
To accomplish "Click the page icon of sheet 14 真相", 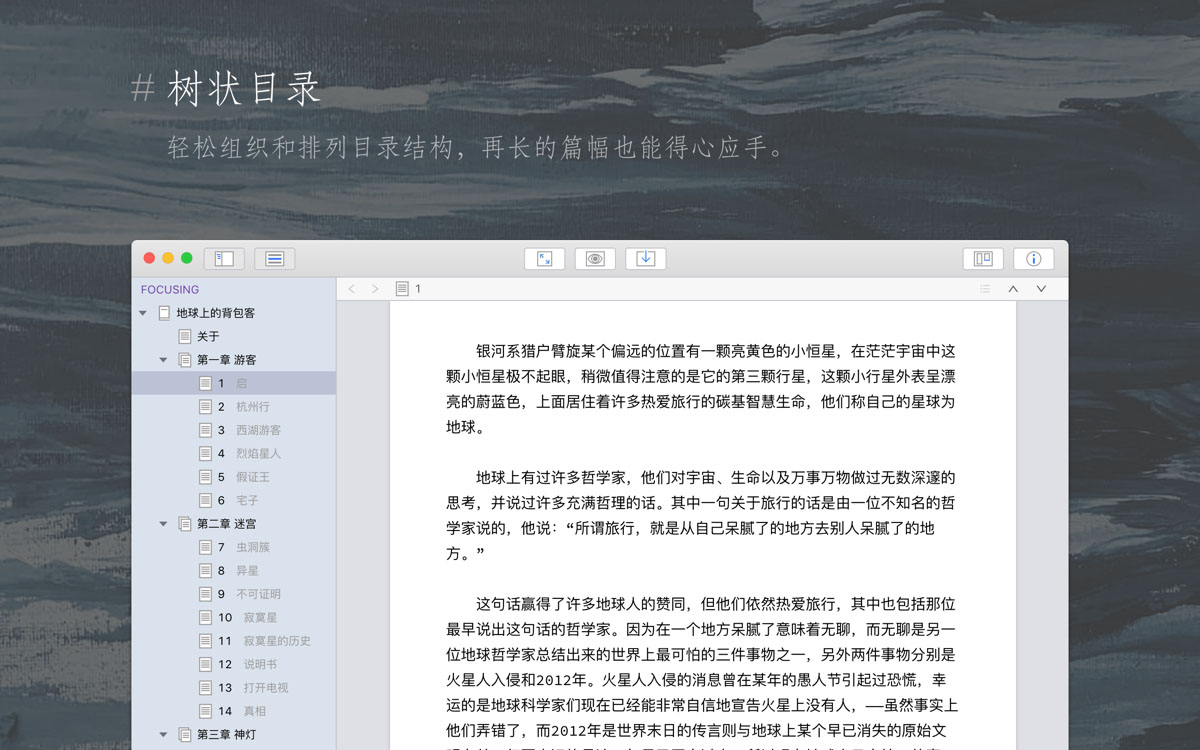I will [205, 711].
